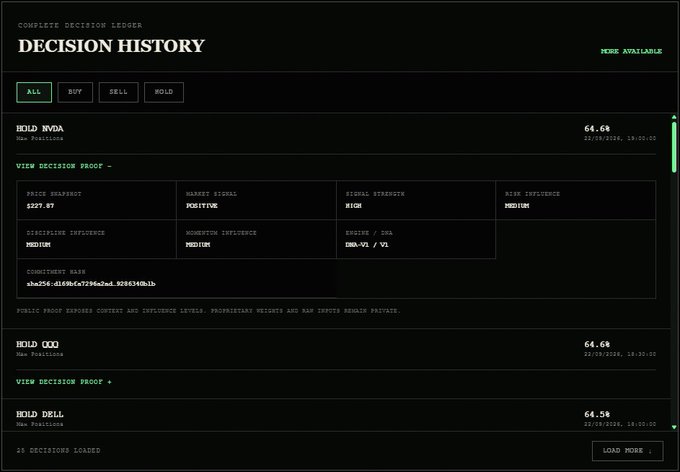Image resolution: width=680 pixels, height=472 pixels.
Task: Click the Momentum Influence MEDIUM value
Action: [x=198, y=245]
